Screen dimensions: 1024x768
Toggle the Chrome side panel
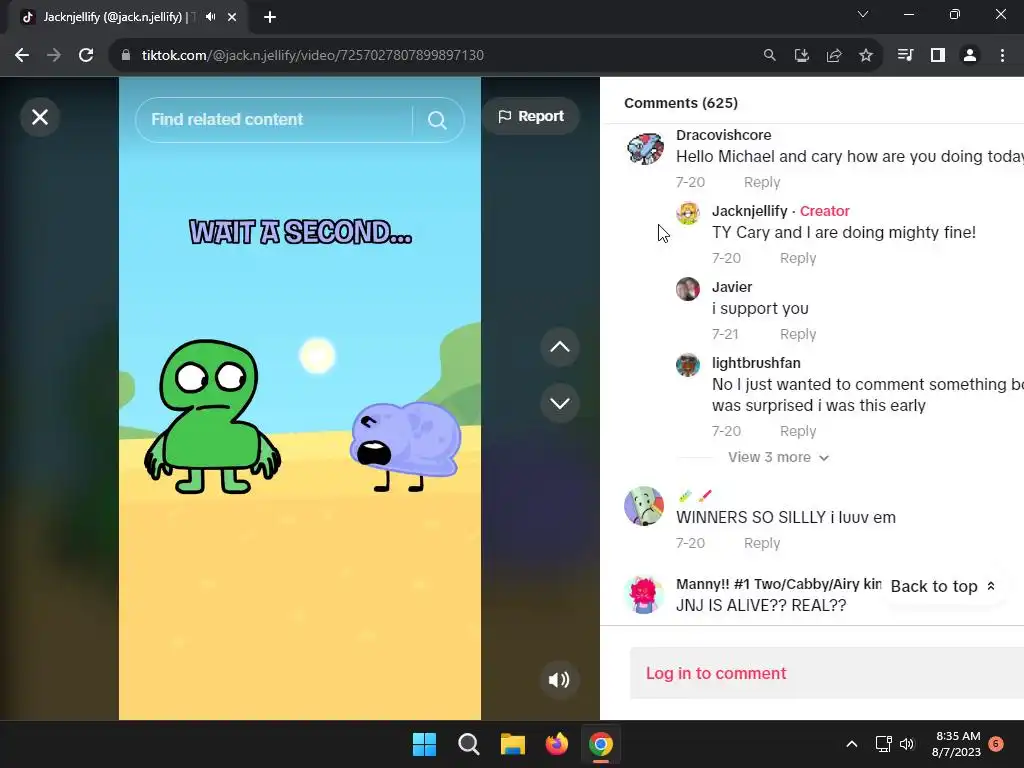[938, 56]
